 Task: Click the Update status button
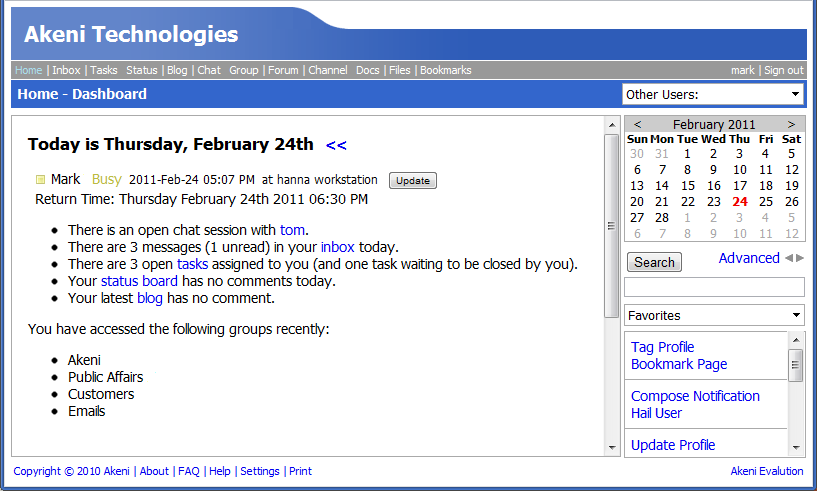click(x=413, y=180)
